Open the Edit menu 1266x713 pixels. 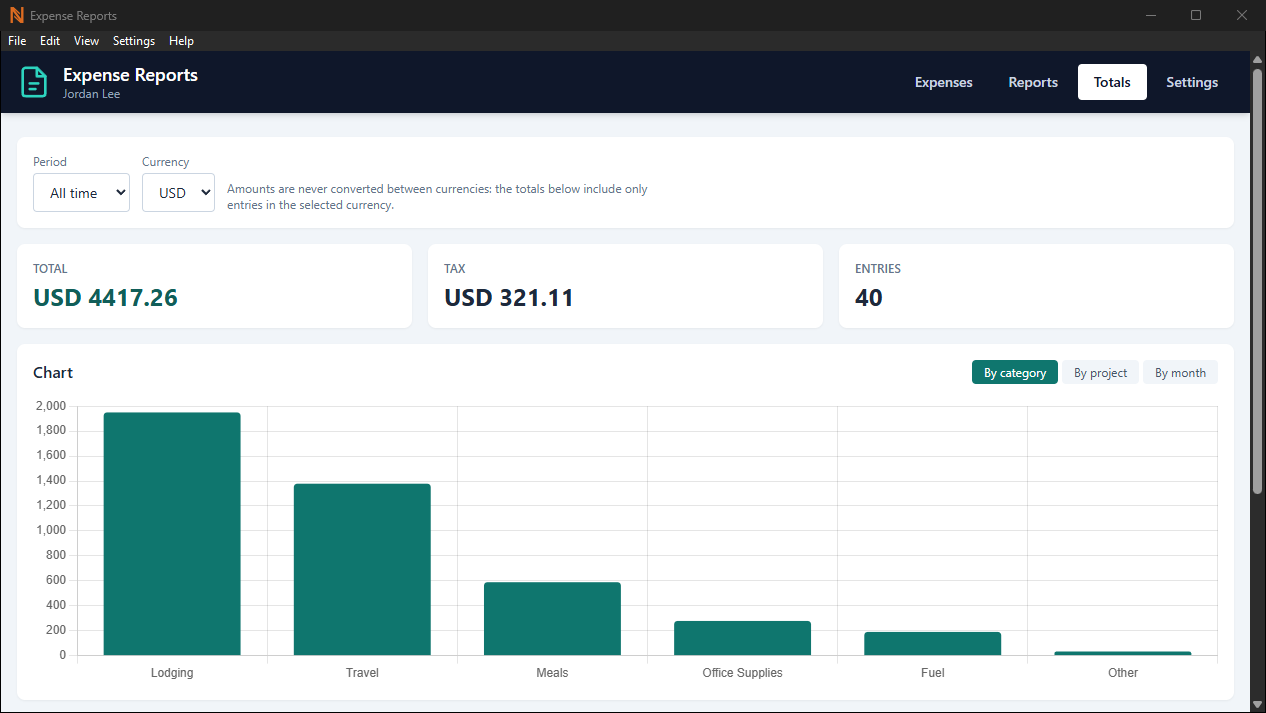50,41
